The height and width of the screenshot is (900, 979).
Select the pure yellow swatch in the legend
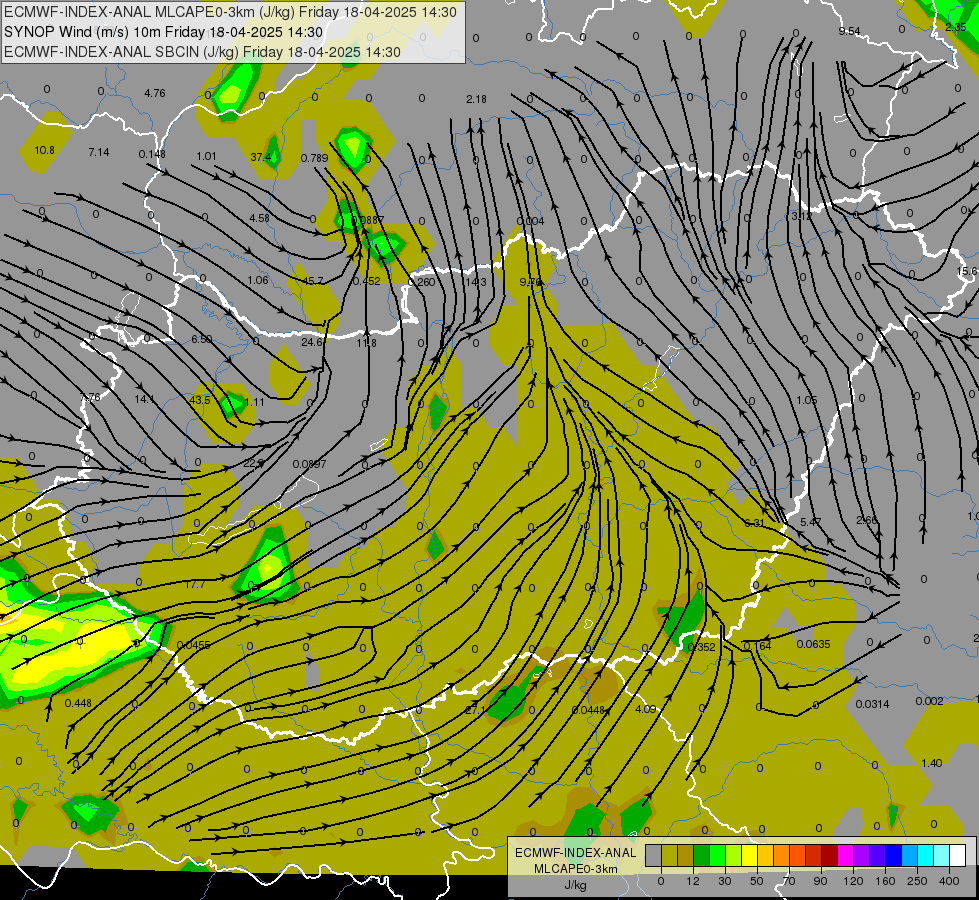tap(749, 855)
